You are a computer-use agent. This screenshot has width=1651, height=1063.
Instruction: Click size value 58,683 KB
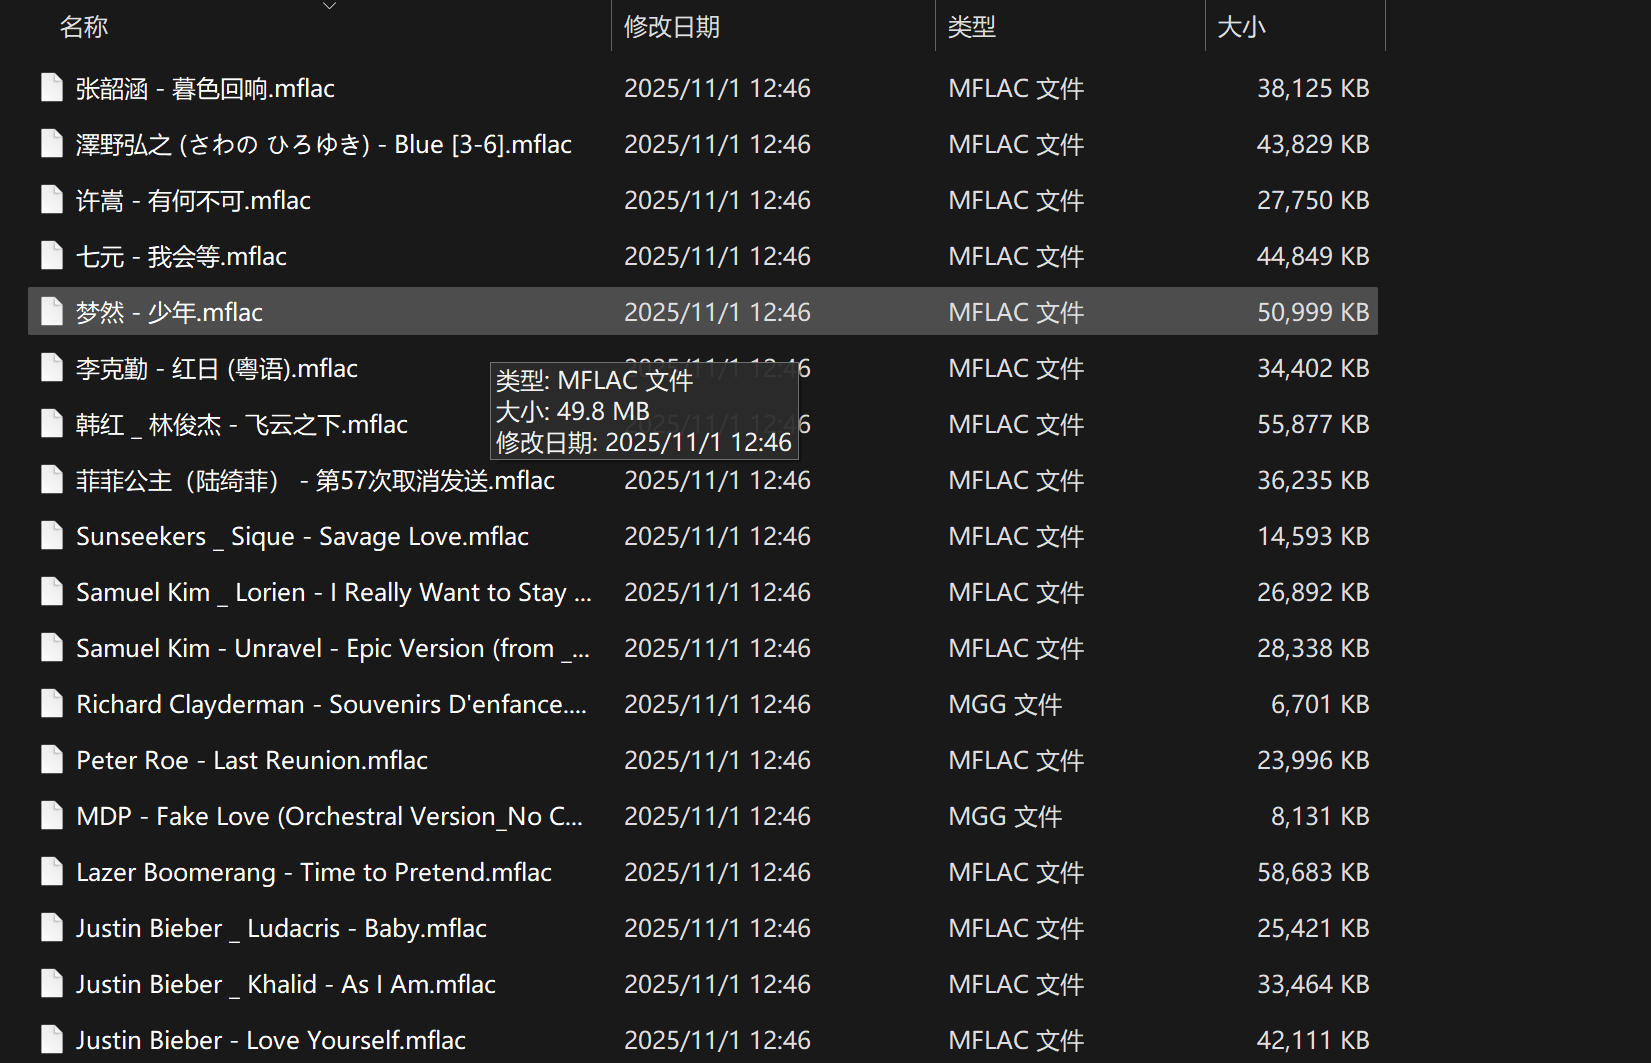click(x=1313, y=872)
